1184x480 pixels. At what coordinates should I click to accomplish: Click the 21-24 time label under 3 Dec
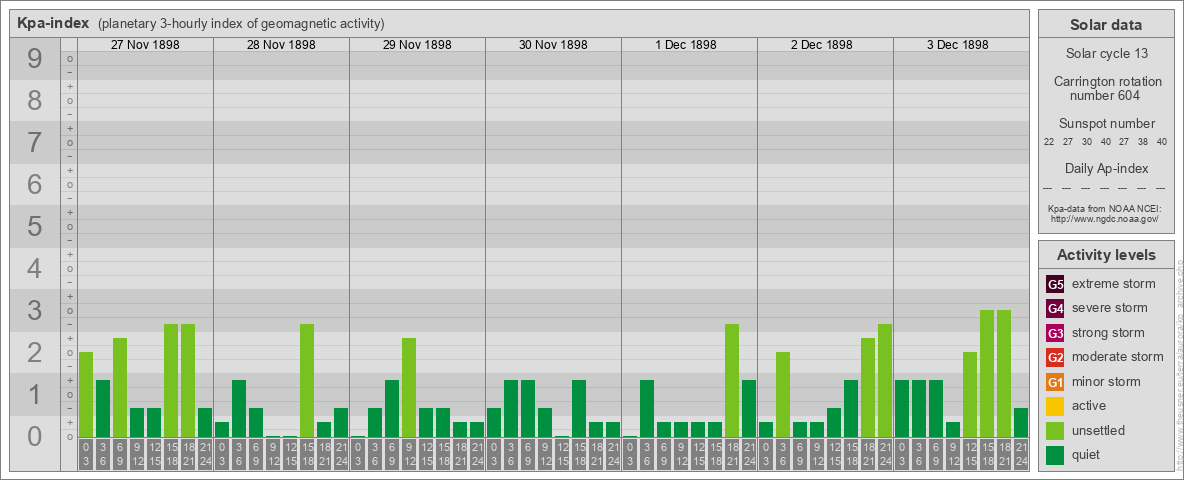1021,454
